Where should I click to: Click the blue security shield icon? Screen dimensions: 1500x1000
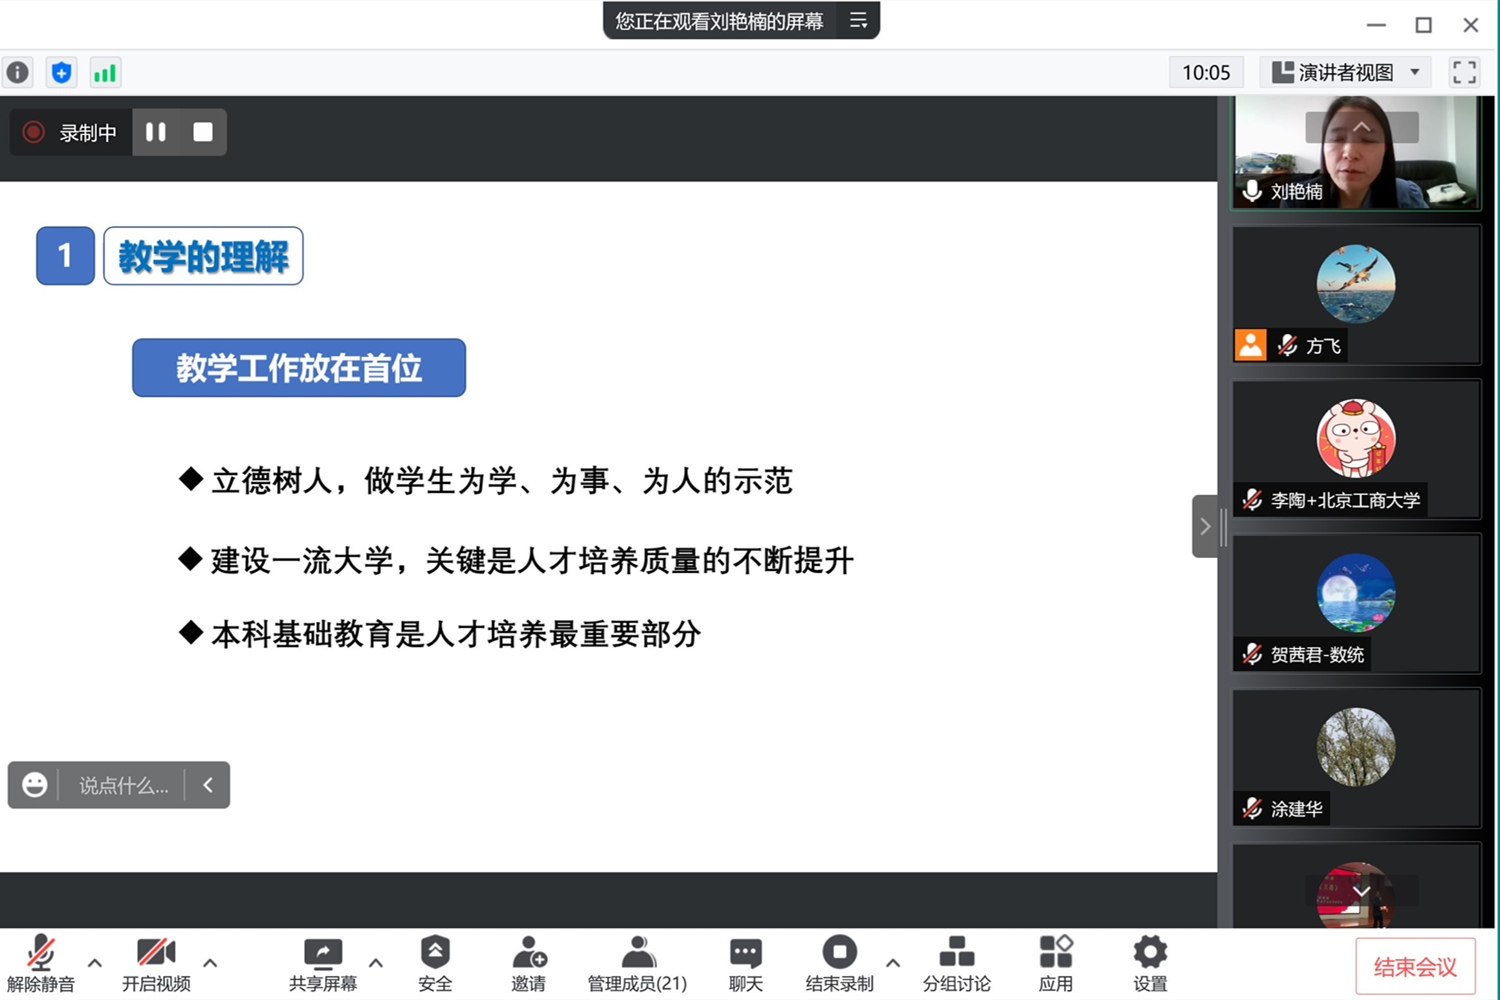pos(61,73)
